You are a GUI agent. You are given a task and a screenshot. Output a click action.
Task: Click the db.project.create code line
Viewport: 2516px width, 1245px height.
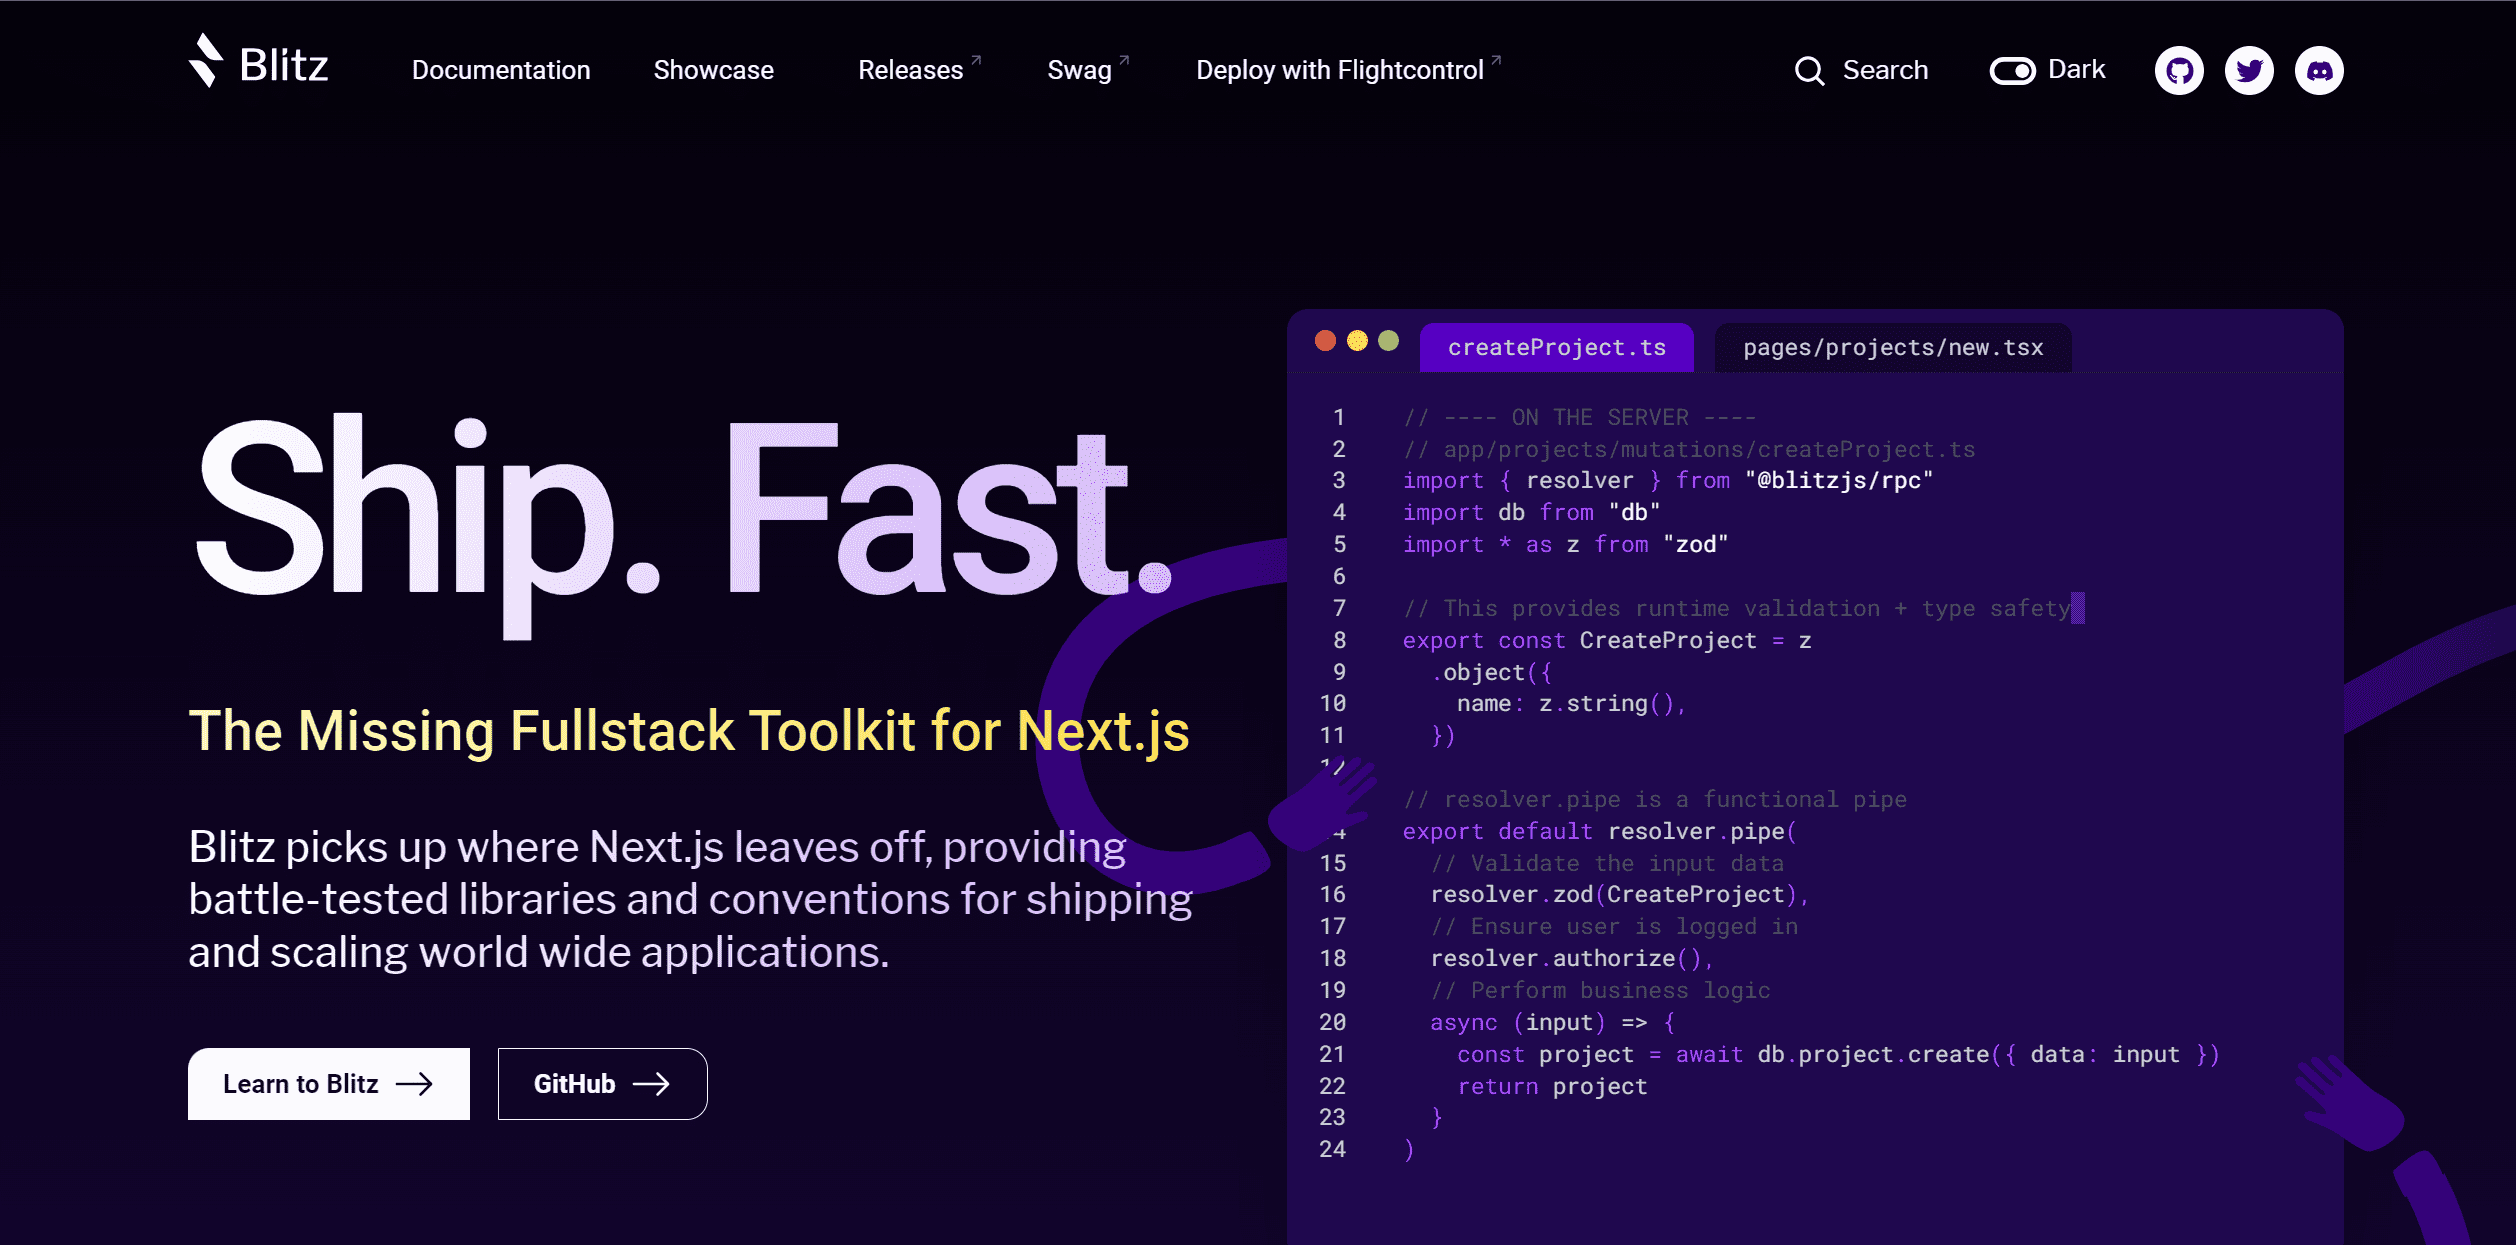coord(1838,1055)
